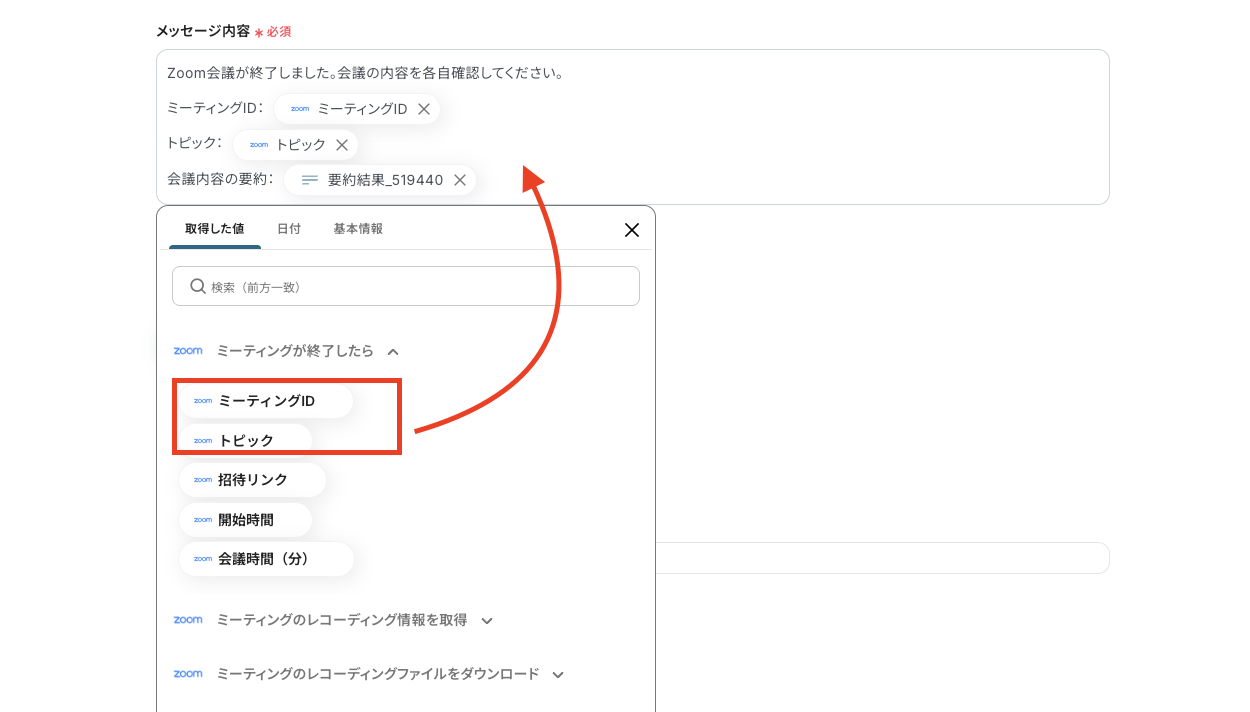Click the Zoom logo beside ミーティングが終了したら
The image size is (1250, 712).
click(188, 351)
